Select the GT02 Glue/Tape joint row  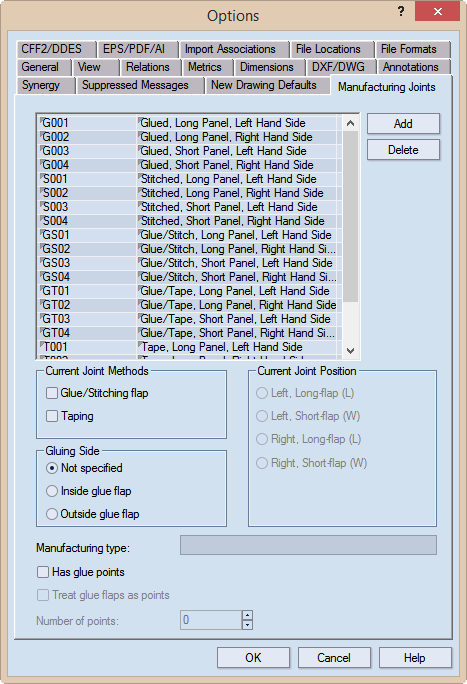coord(187,305)
